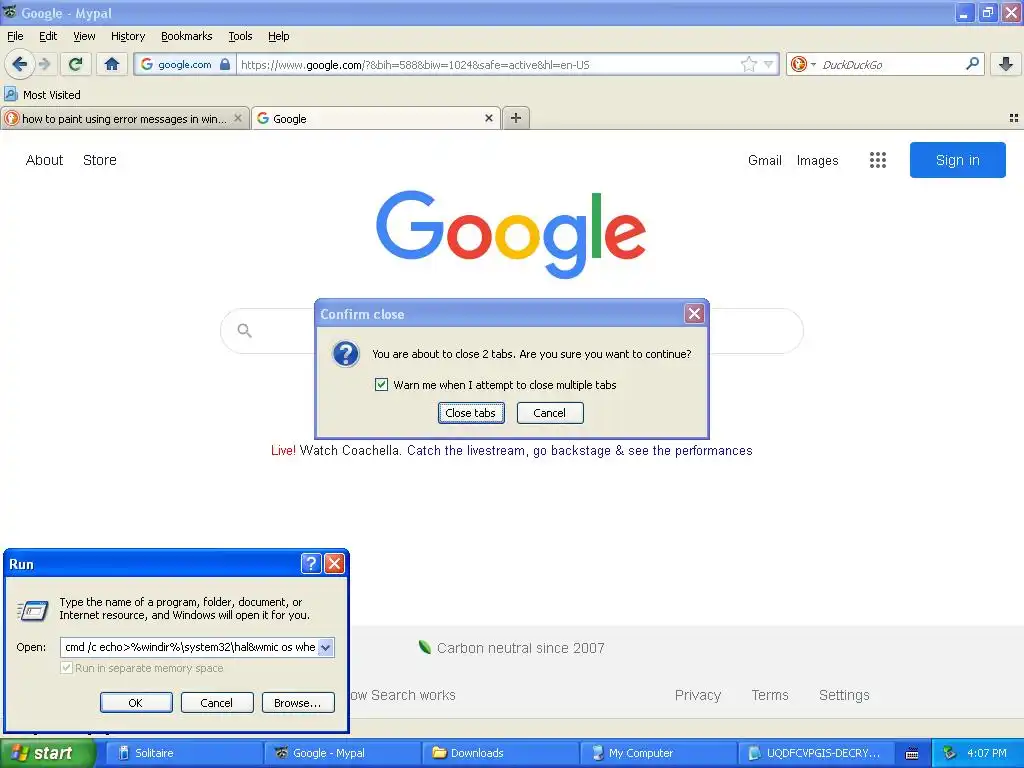Click the search magnifier in DuckDuckGo box
This screenshot has width=1024, height=768.
[972, 63]
